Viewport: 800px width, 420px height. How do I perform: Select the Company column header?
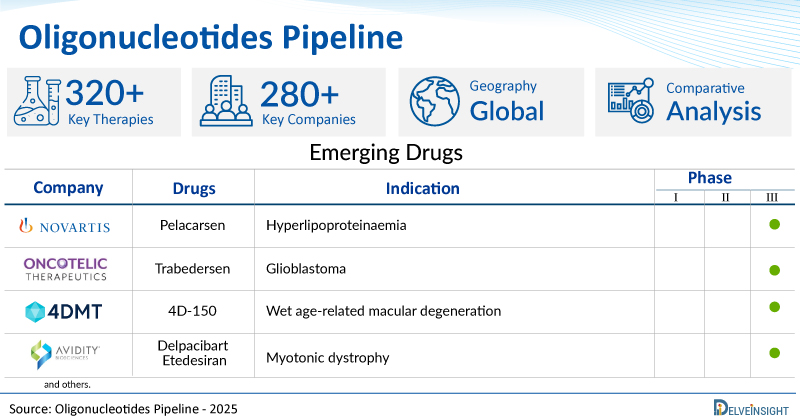coord(68,187)
